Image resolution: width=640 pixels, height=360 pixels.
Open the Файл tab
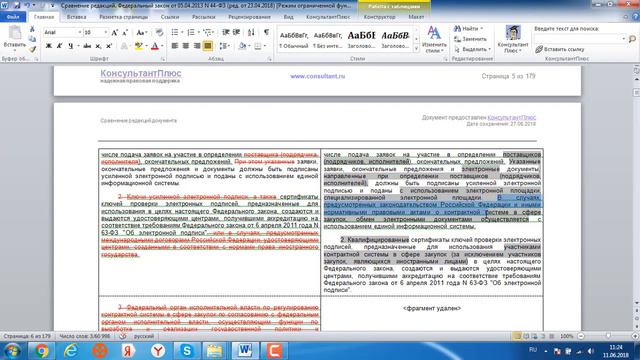[x=13, y=17]
